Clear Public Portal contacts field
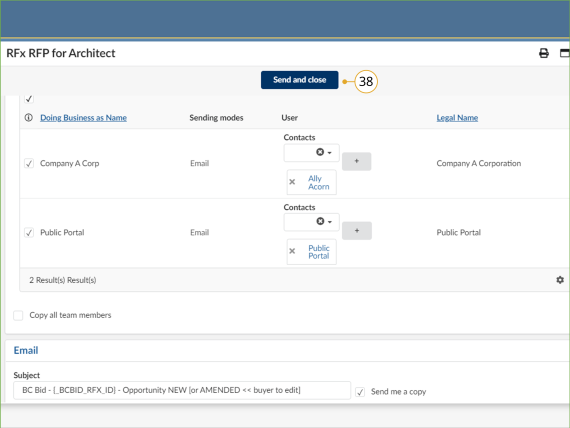This screenshot has height=428, width=570. (x=320, y=221)
